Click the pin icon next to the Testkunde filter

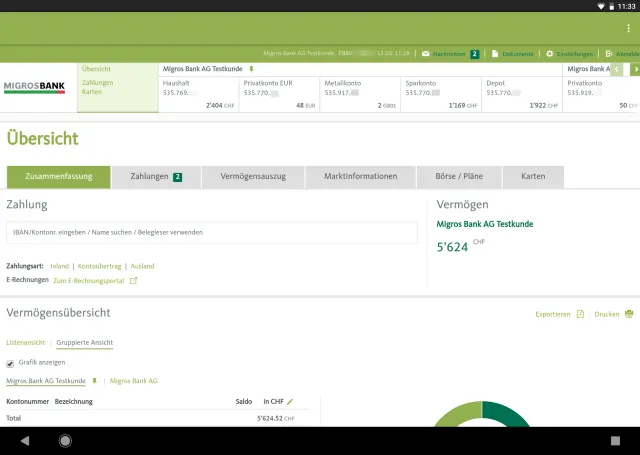pos(94,381)
